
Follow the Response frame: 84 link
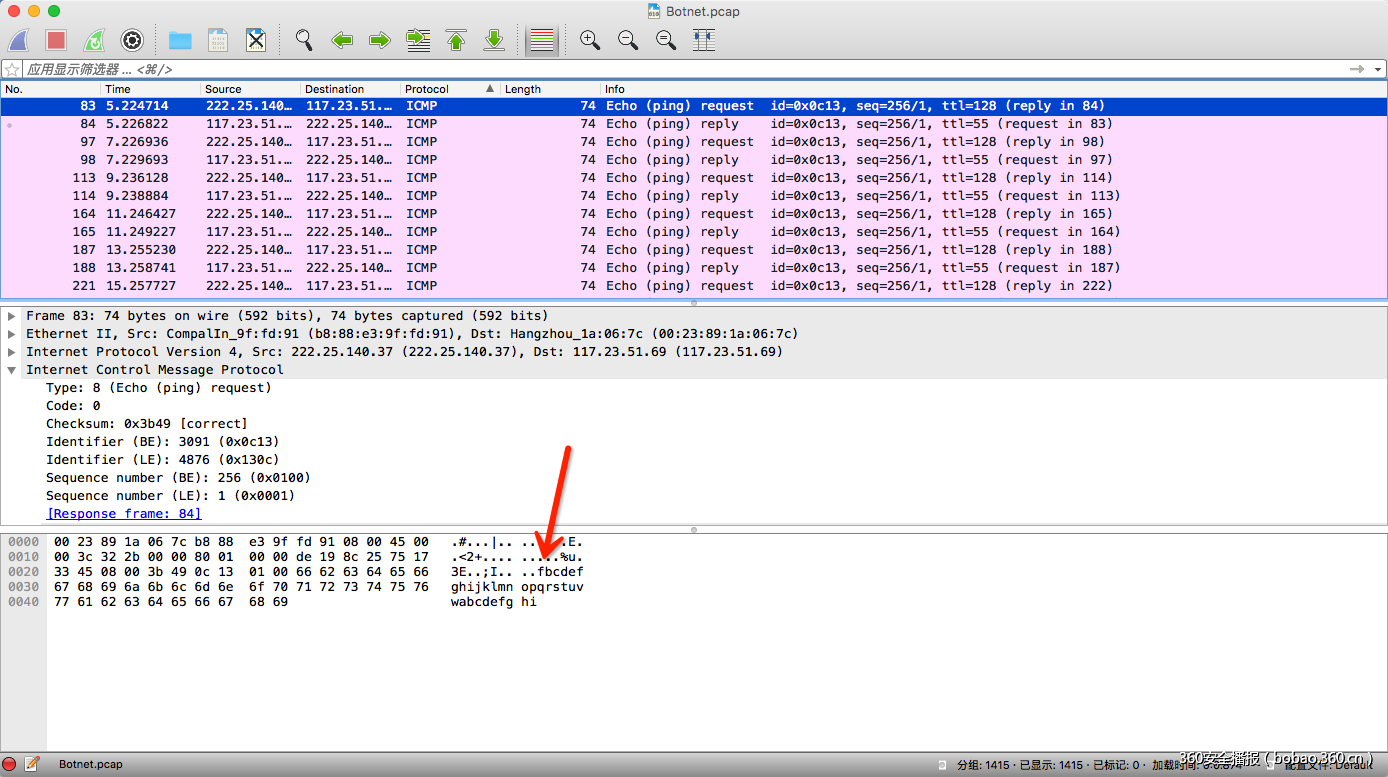(124, 514)
